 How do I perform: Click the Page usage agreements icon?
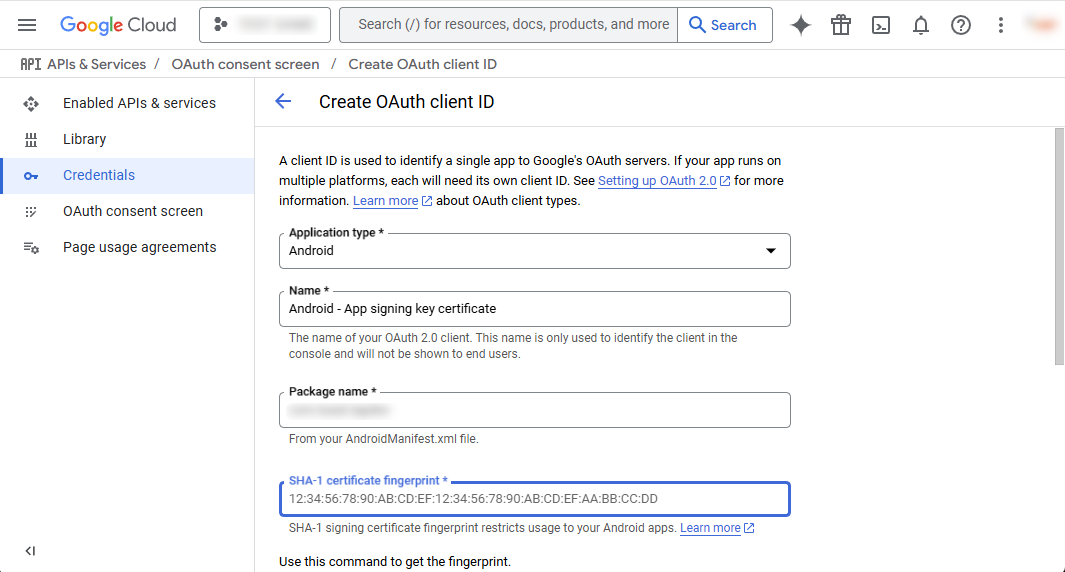pos(31,248)
